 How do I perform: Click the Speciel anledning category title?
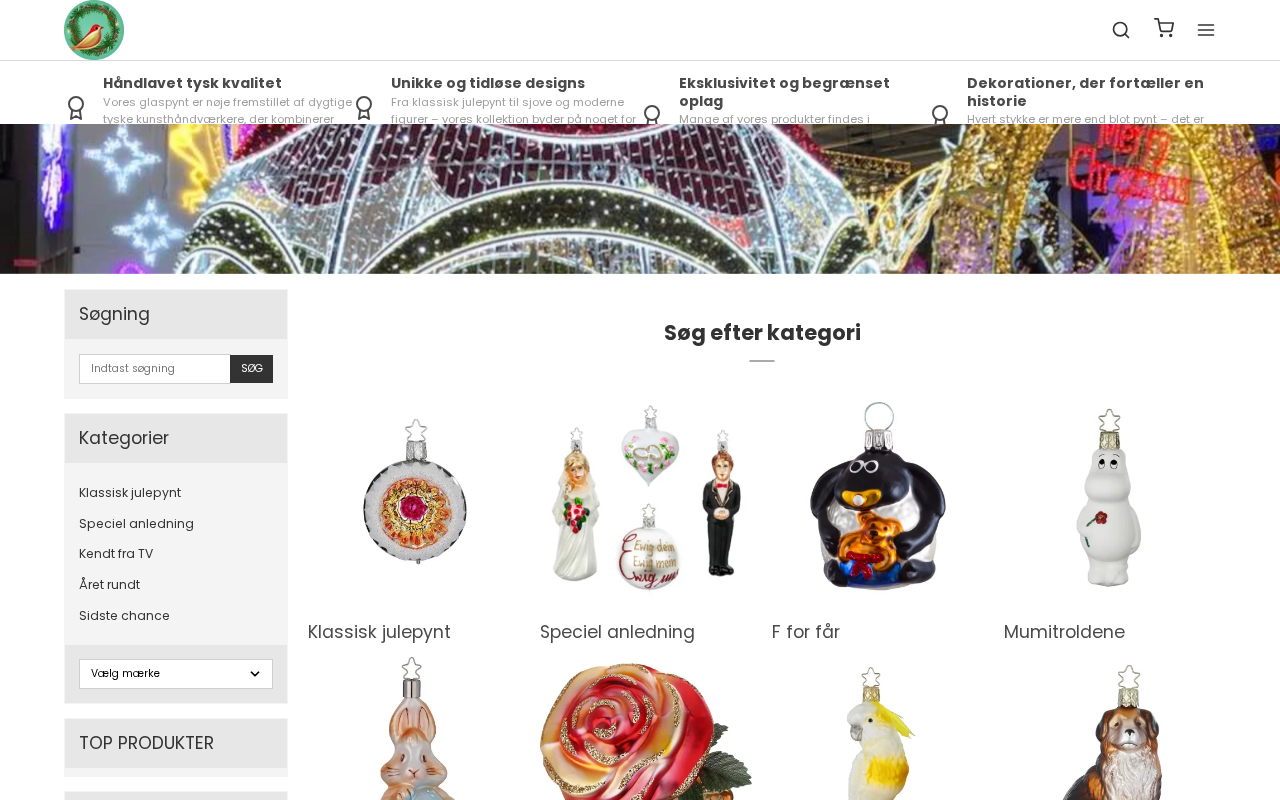[617, 632]
